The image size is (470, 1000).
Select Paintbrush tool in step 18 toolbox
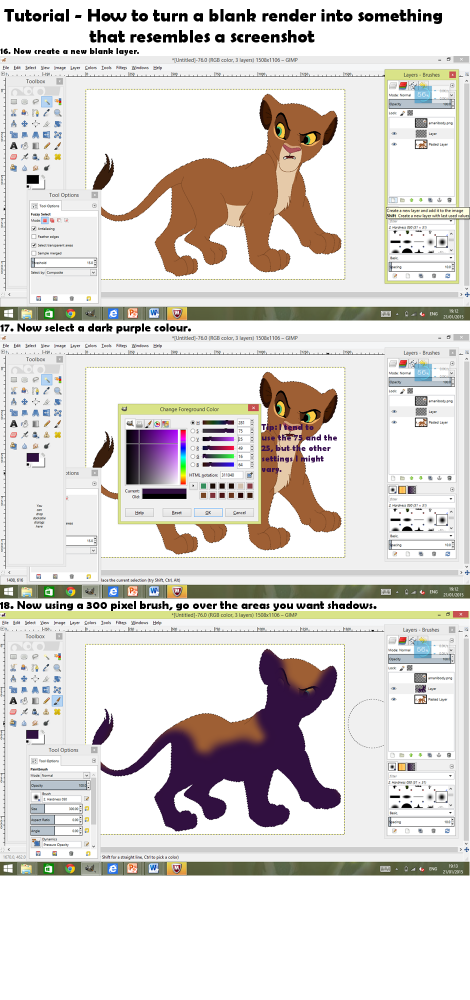58,701
